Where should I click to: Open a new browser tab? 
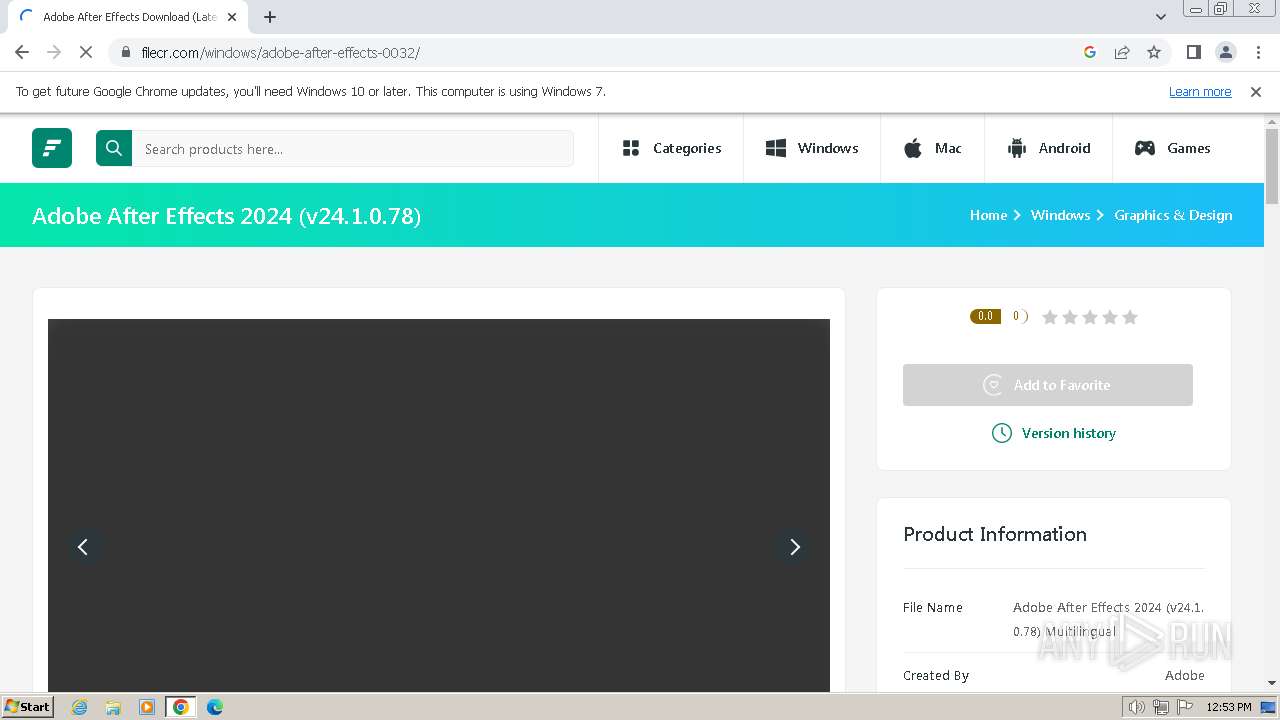(270, 17)
